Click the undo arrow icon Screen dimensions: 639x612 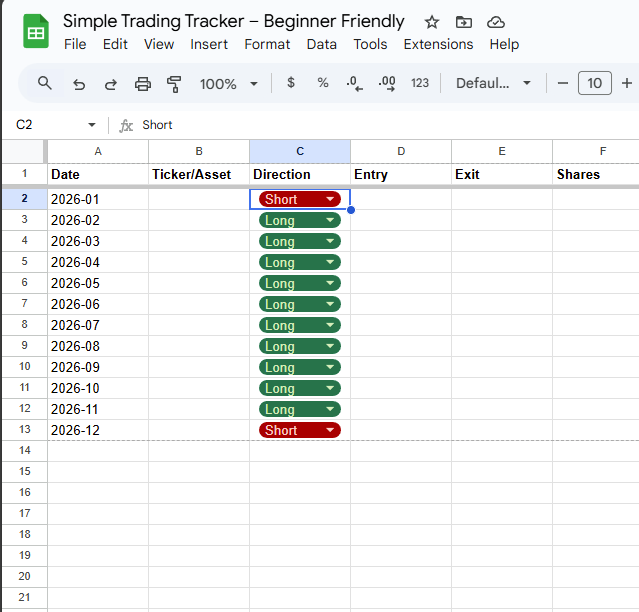(79, 84)
